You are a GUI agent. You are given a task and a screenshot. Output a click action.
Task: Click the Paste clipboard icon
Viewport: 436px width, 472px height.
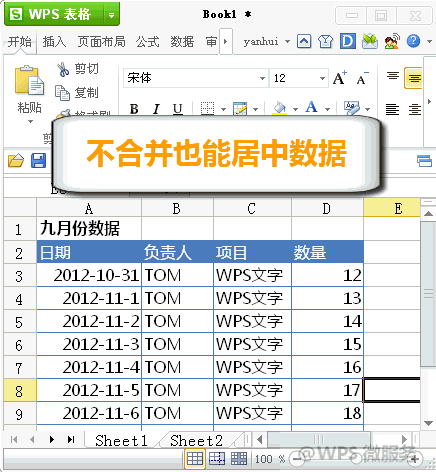coord(29,80)
